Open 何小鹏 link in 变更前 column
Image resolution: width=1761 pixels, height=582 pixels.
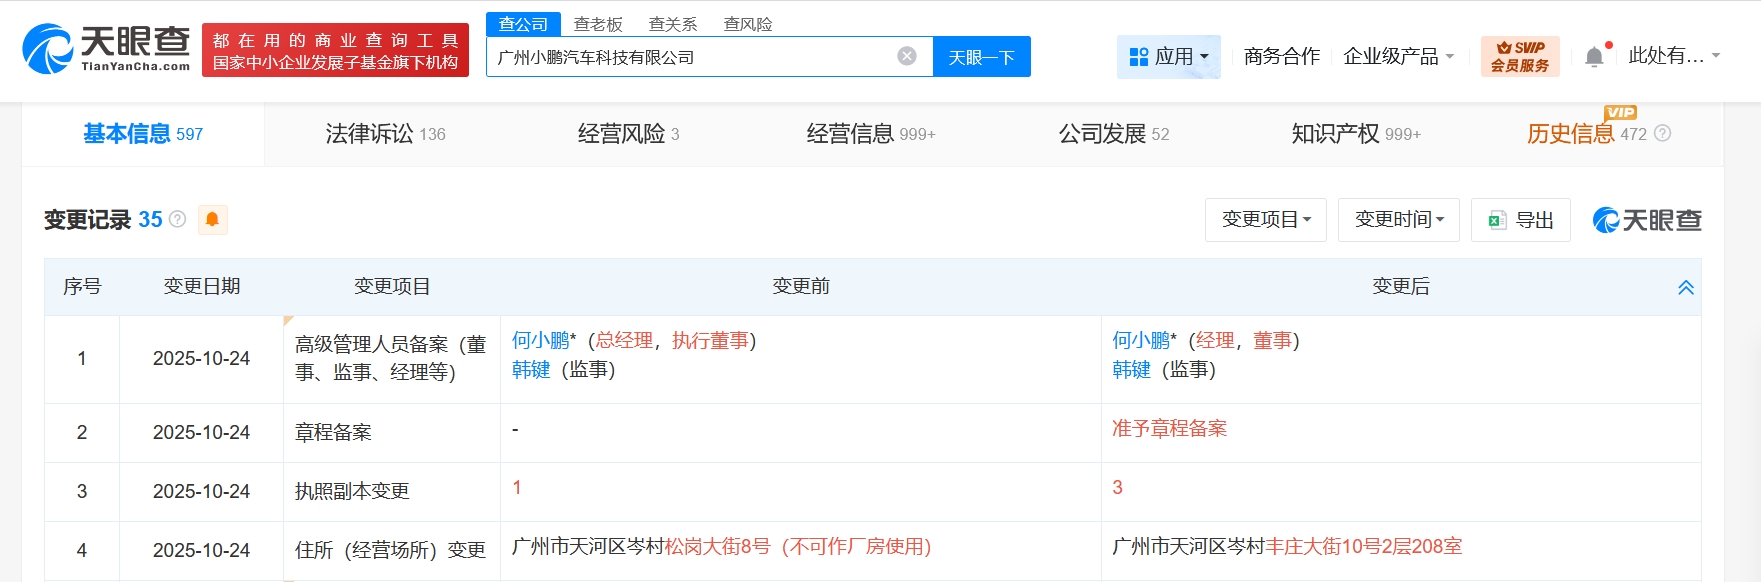pyautogui.click(x=540, y=340)
